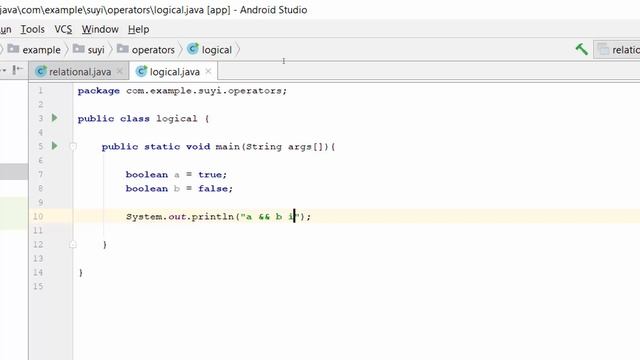Viewport: 640px width, 360px height.
Task: Click the class icon on relational.java tab
Action: tap(40, 71)
